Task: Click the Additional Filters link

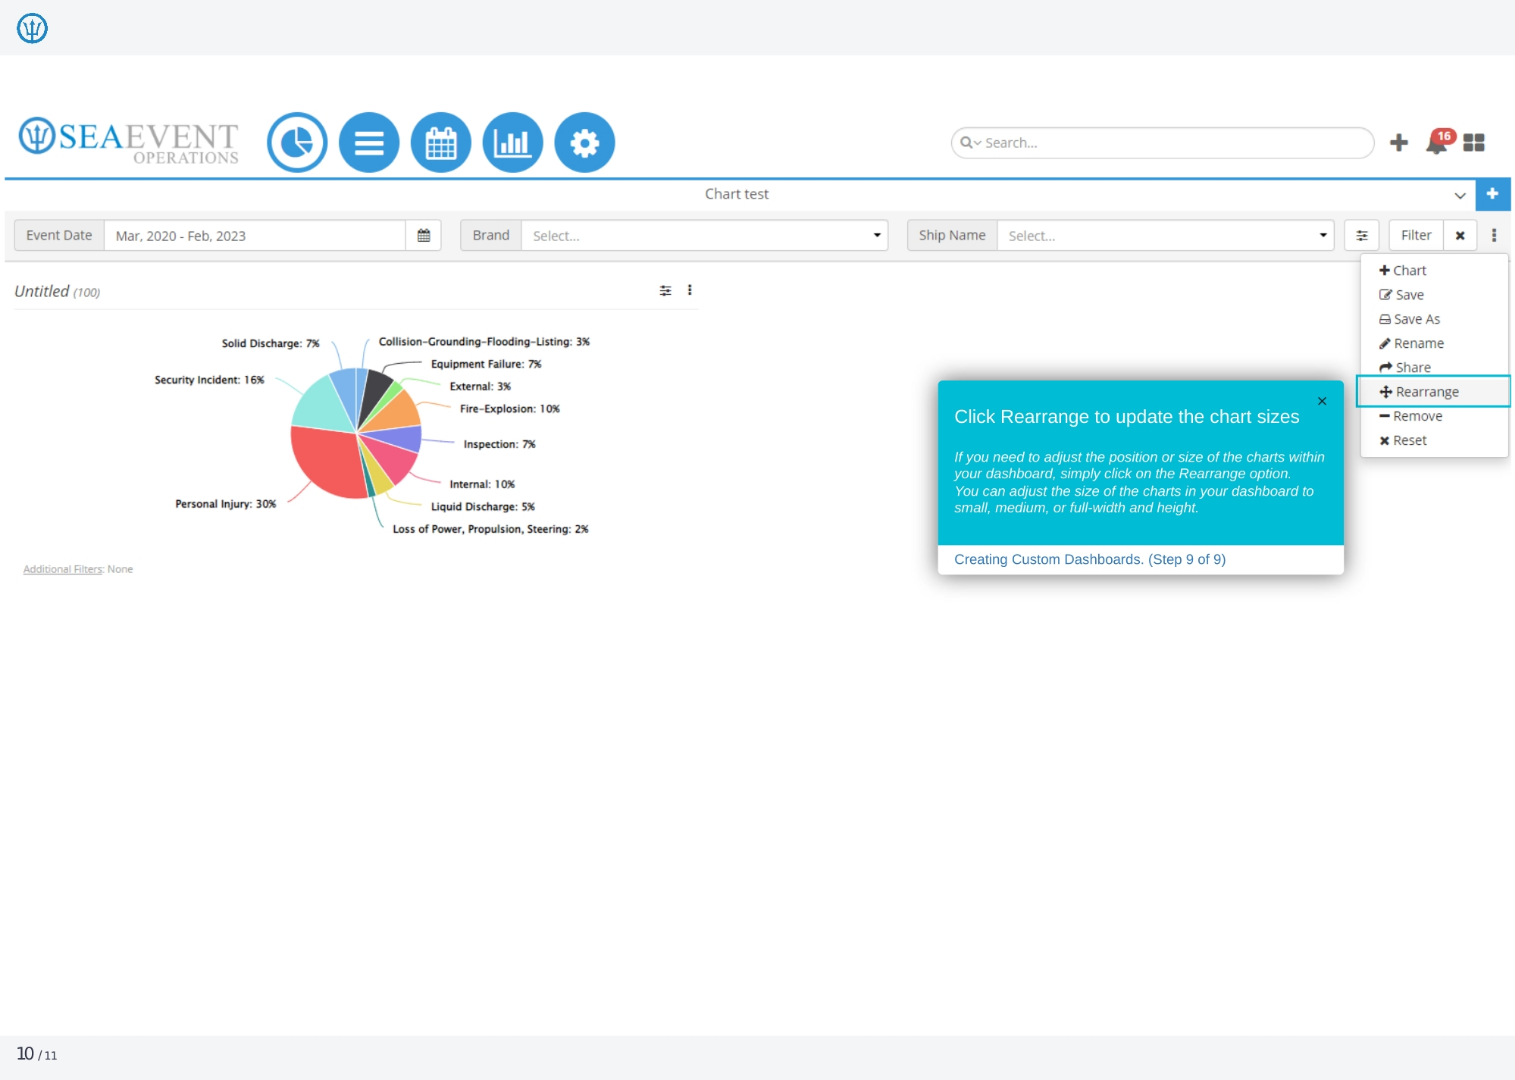Action: pos(63,569)
